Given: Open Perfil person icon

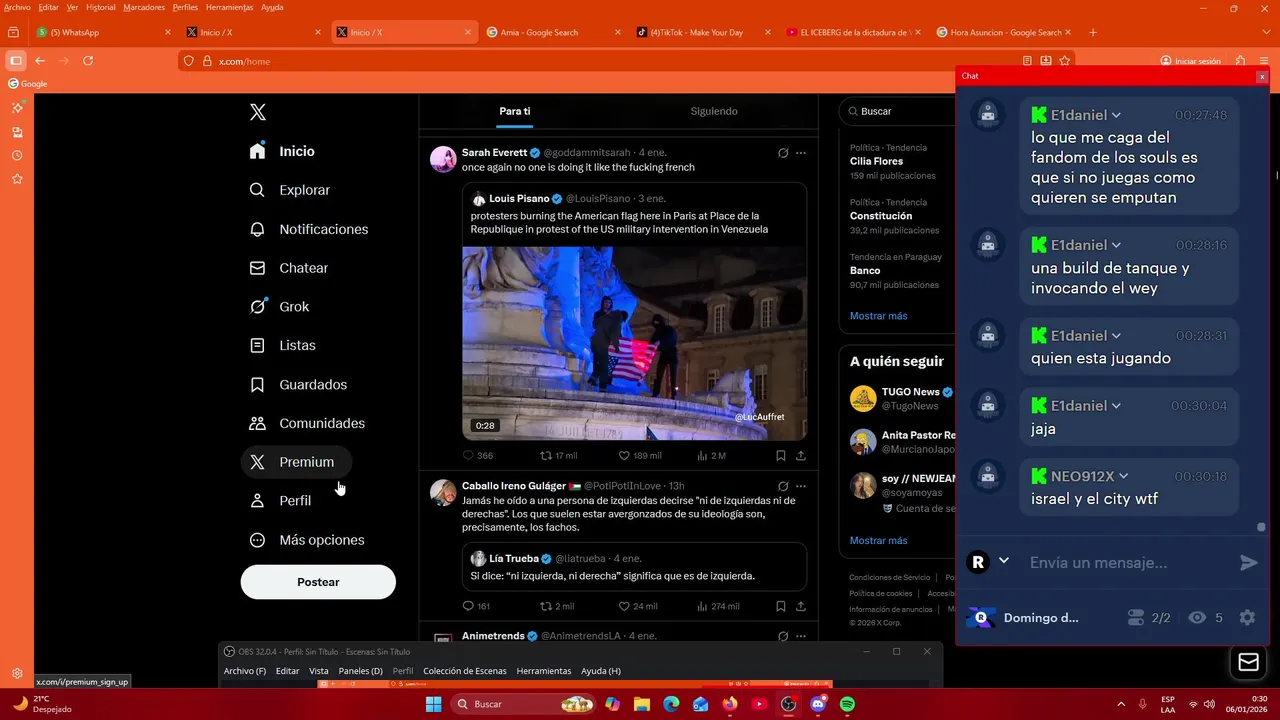Looking at the screenshot, I should [x=257, y=500].
